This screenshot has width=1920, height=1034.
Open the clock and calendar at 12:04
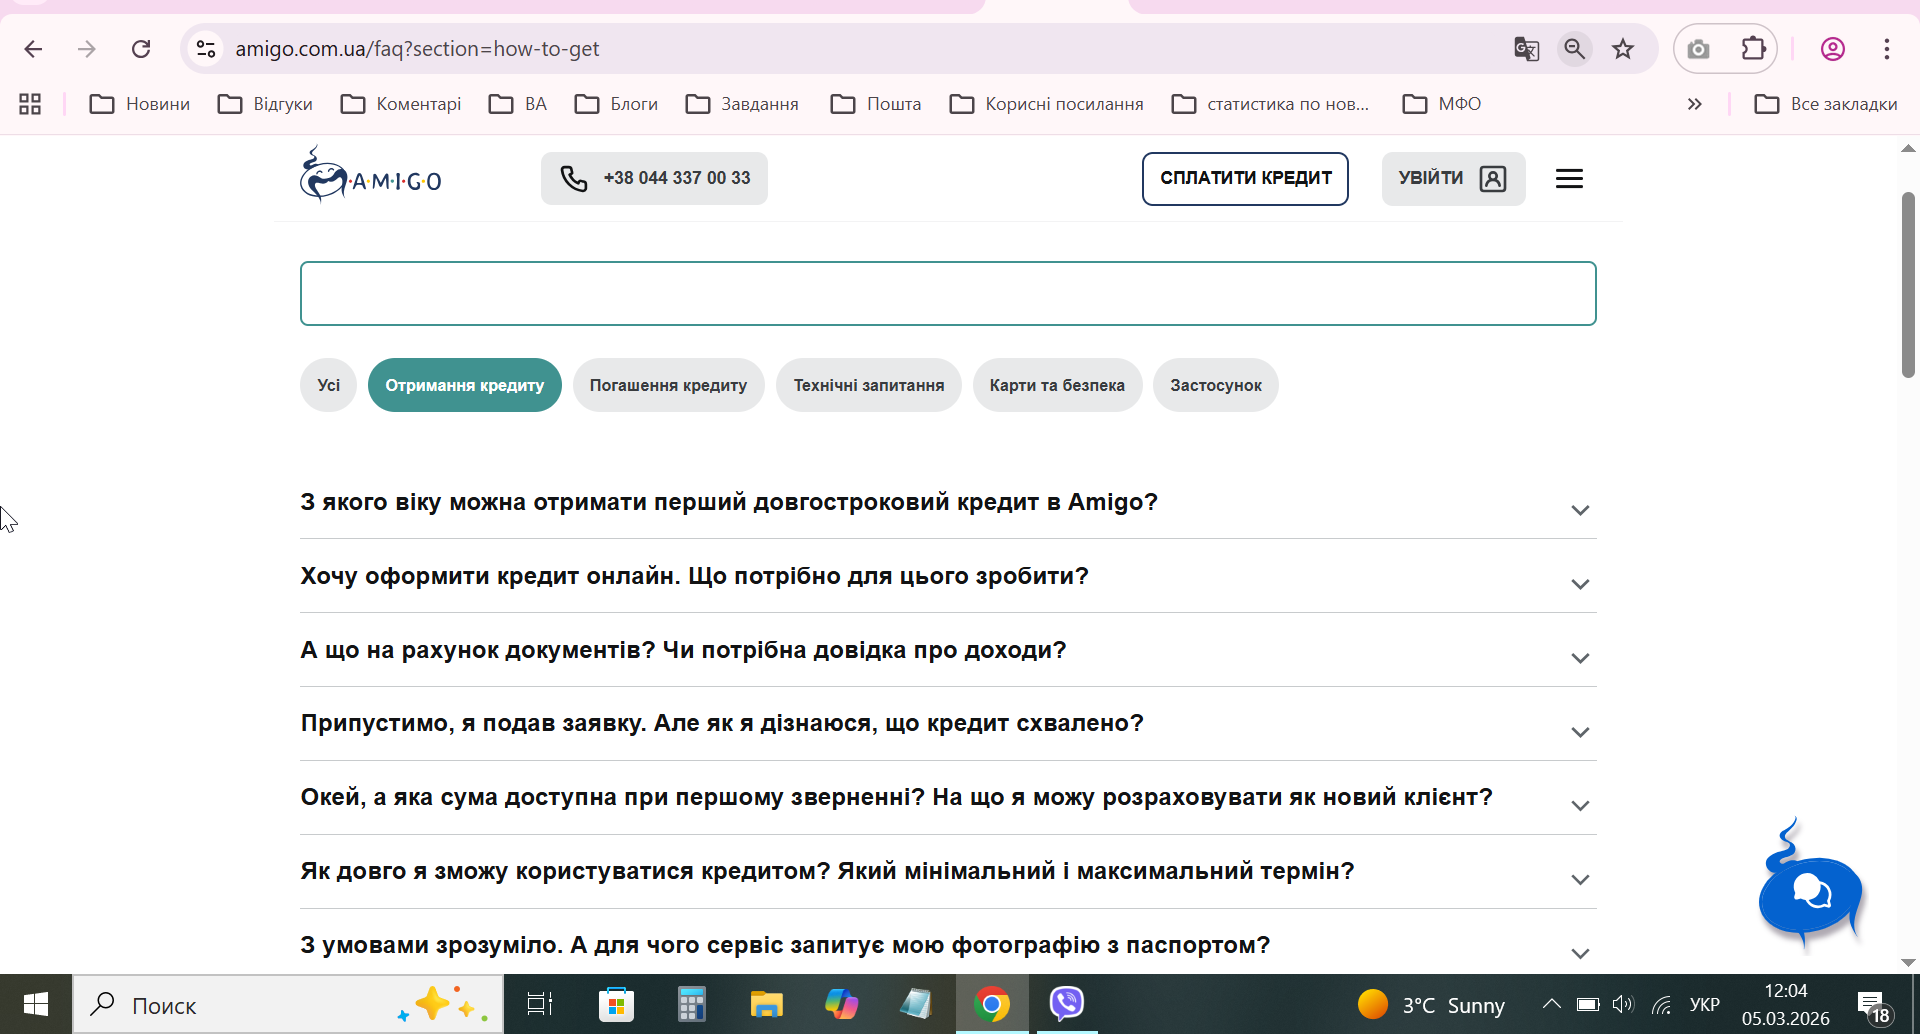coord(1786,1004)
